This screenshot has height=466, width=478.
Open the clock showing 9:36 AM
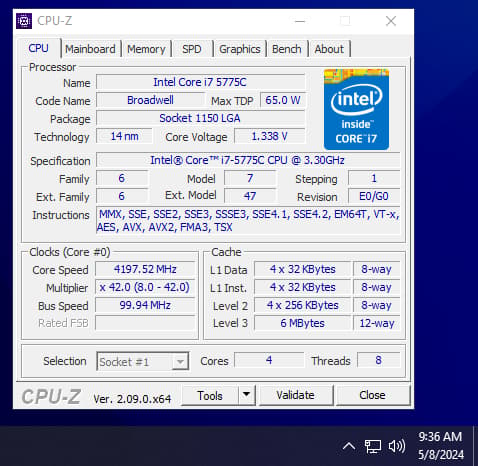[441, 446]
